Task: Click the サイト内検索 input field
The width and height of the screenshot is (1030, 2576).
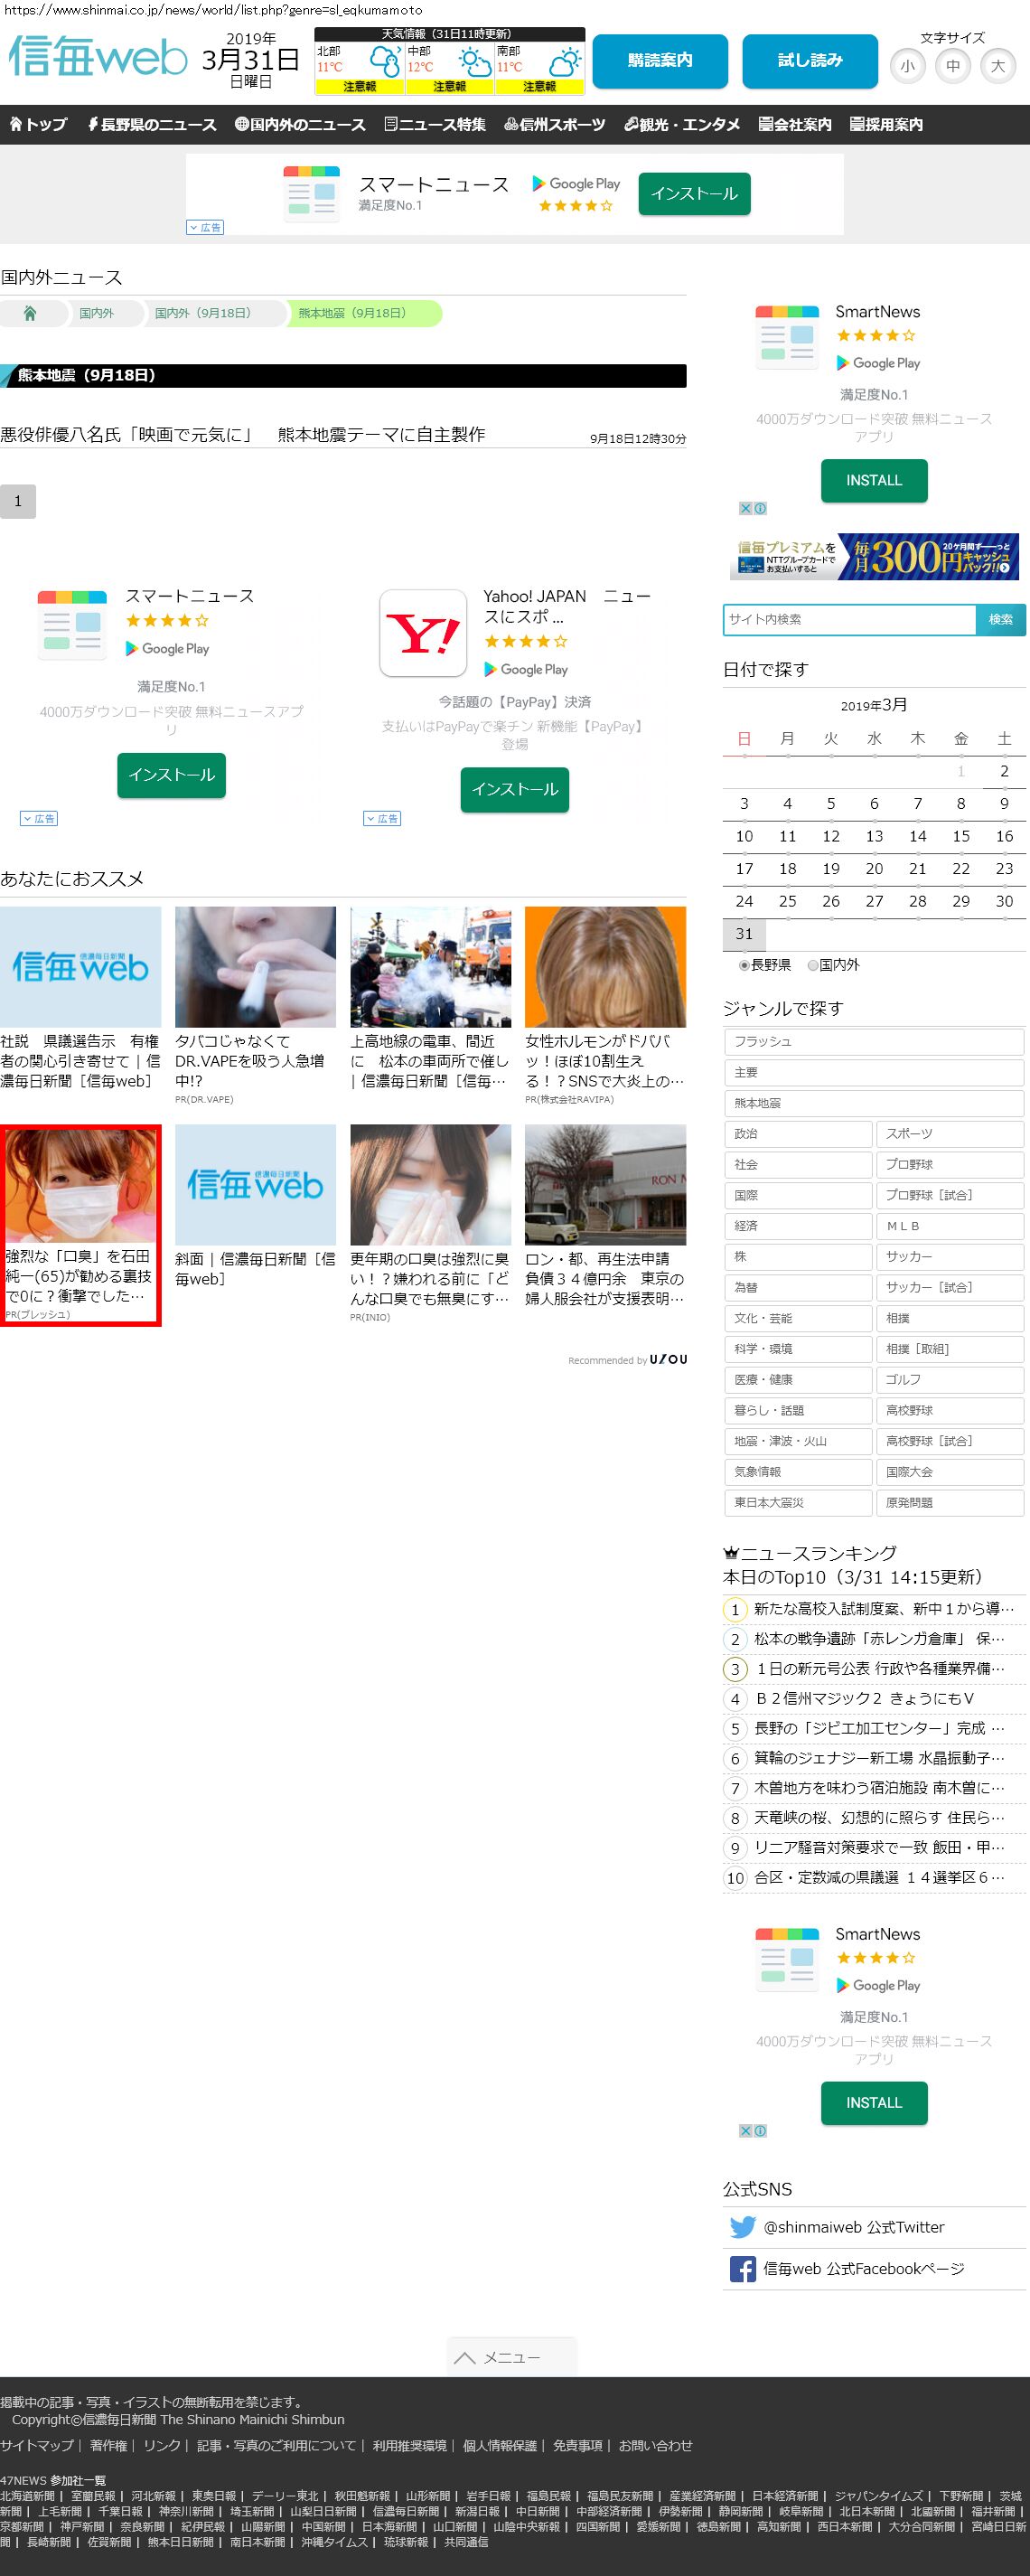Action: click(x=848, y=619)
